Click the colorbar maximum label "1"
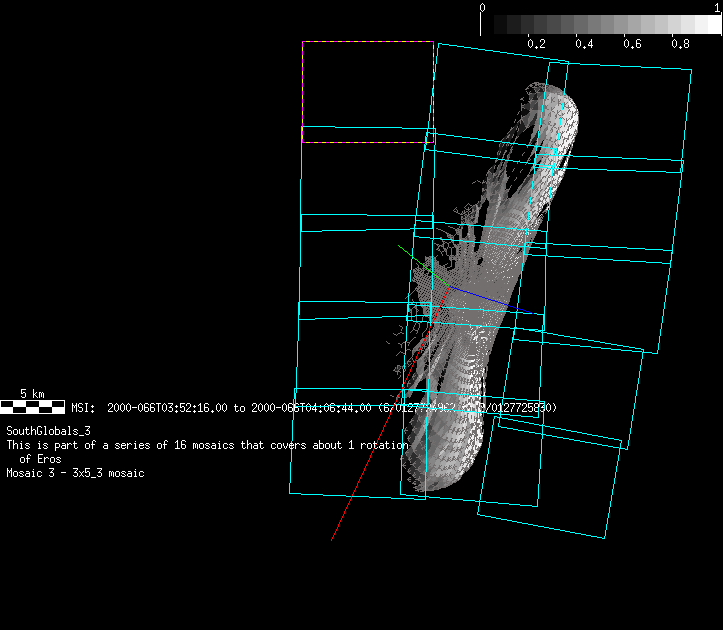 (717, 7)
